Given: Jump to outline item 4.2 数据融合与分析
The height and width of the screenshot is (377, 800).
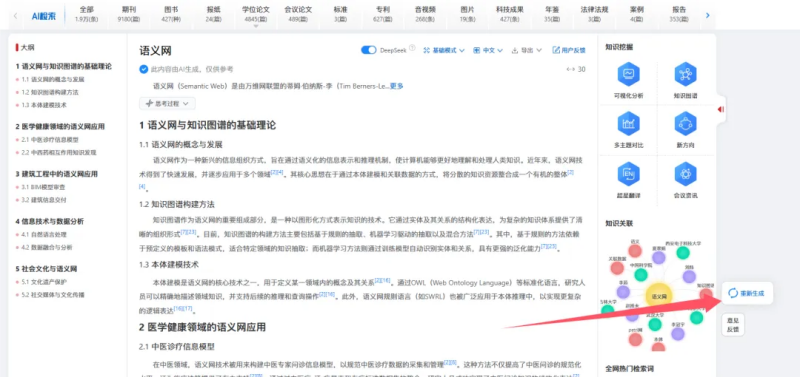Looking at the screenshot, I should tap(47, 247).
